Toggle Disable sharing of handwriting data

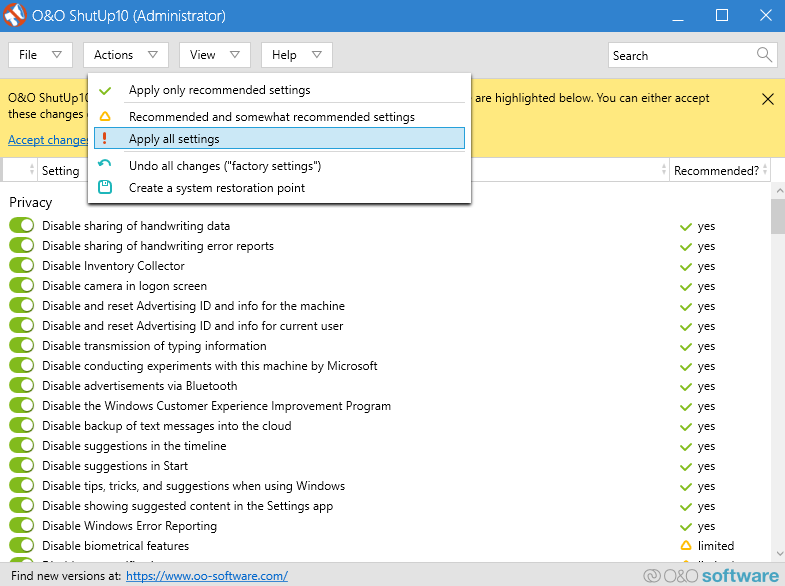click(22, 225)
